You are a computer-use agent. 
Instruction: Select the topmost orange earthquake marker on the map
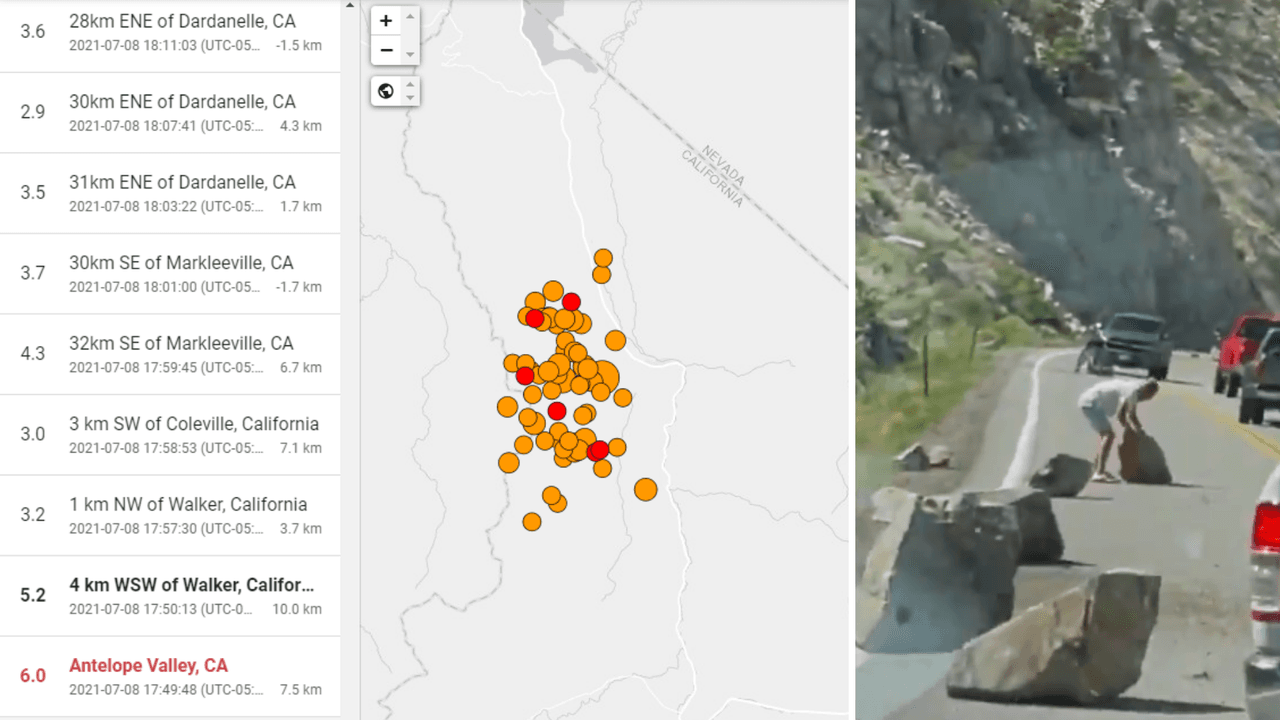(x=602, y=259)
